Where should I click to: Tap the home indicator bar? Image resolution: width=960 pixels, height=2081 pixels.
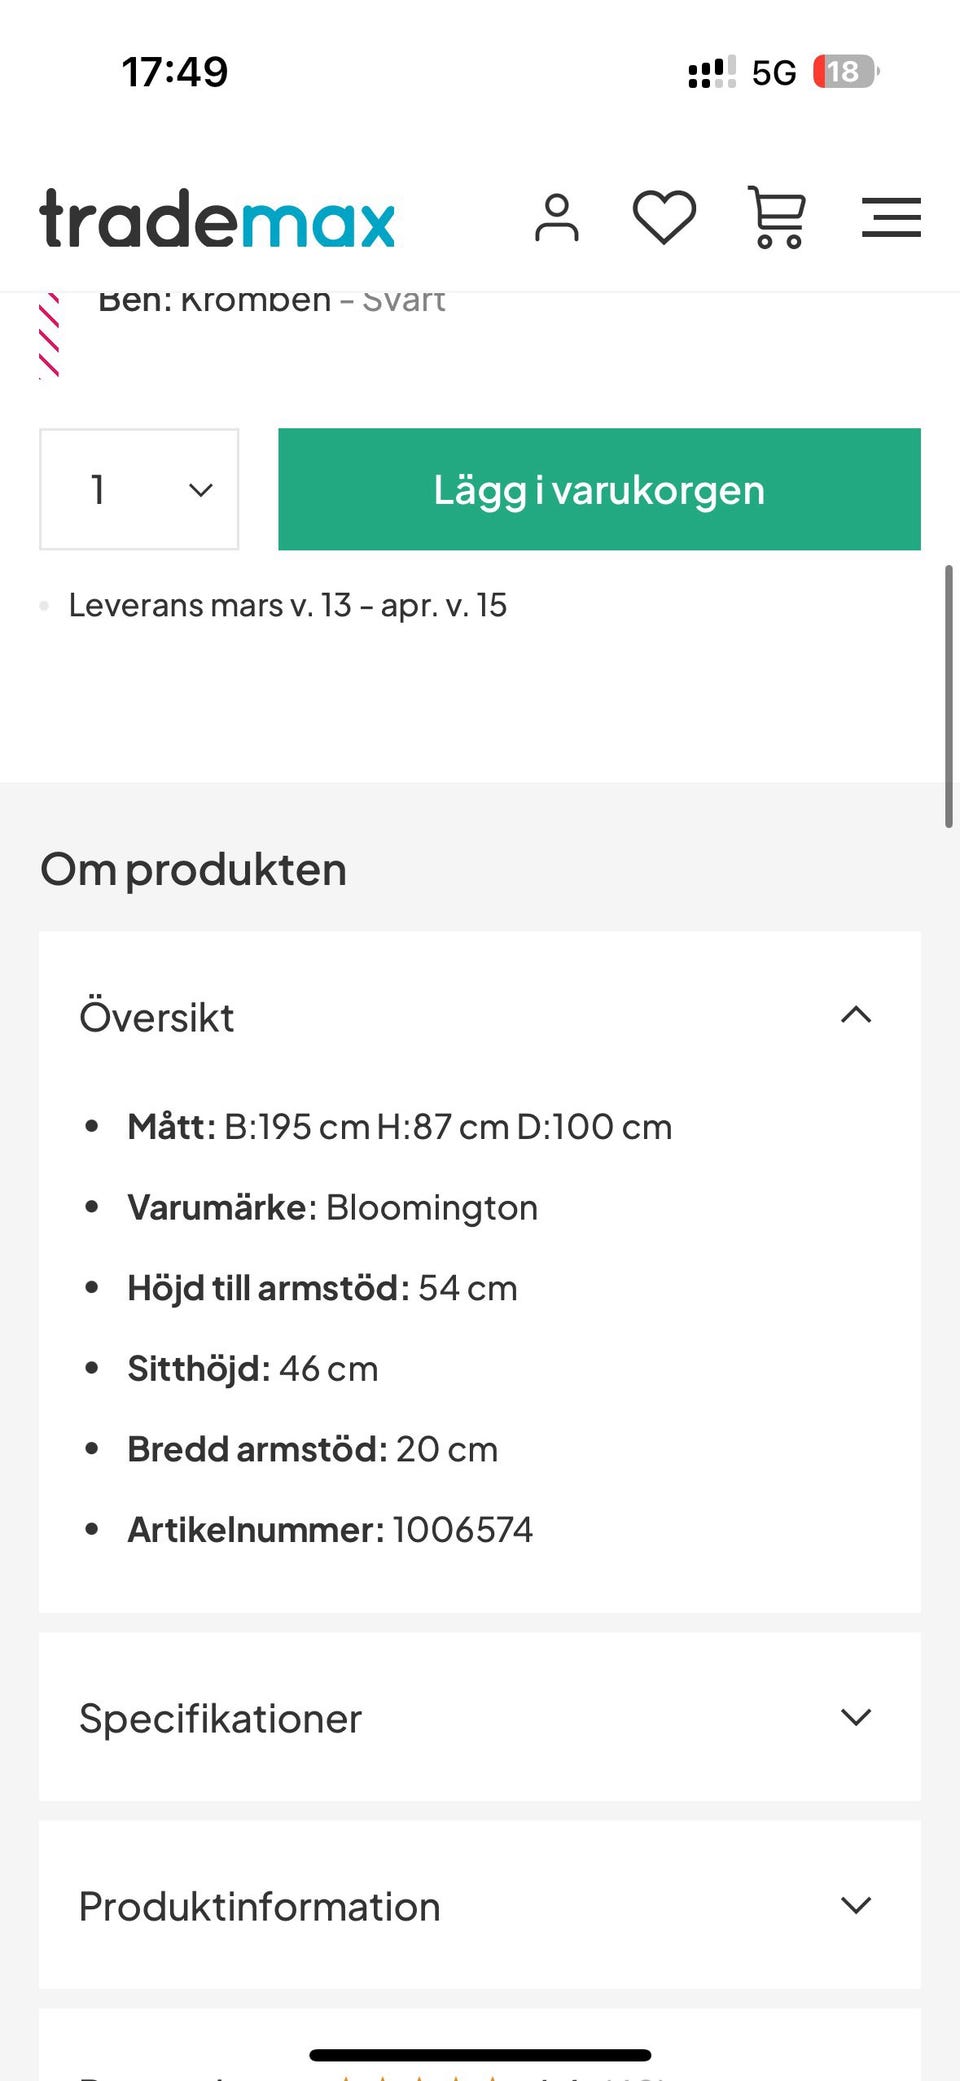click(x=480, y=2055)
